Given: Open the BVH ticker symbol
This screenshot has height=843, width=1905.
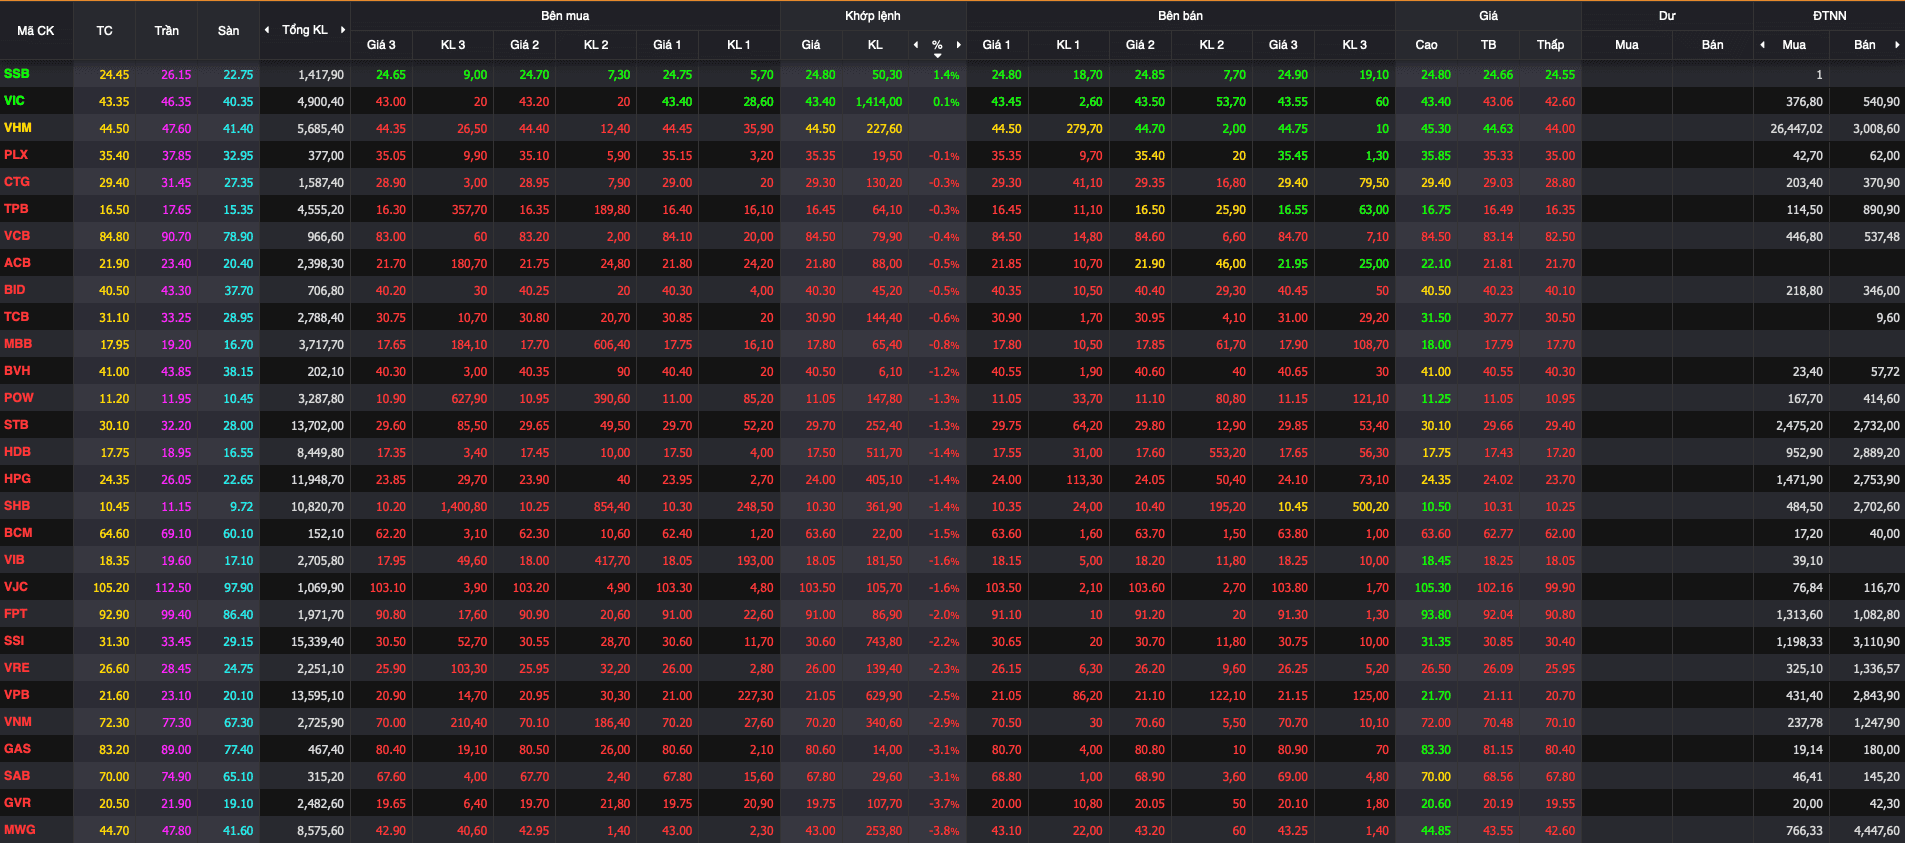Looking at the screenshot, I should [x=17, y=371].
